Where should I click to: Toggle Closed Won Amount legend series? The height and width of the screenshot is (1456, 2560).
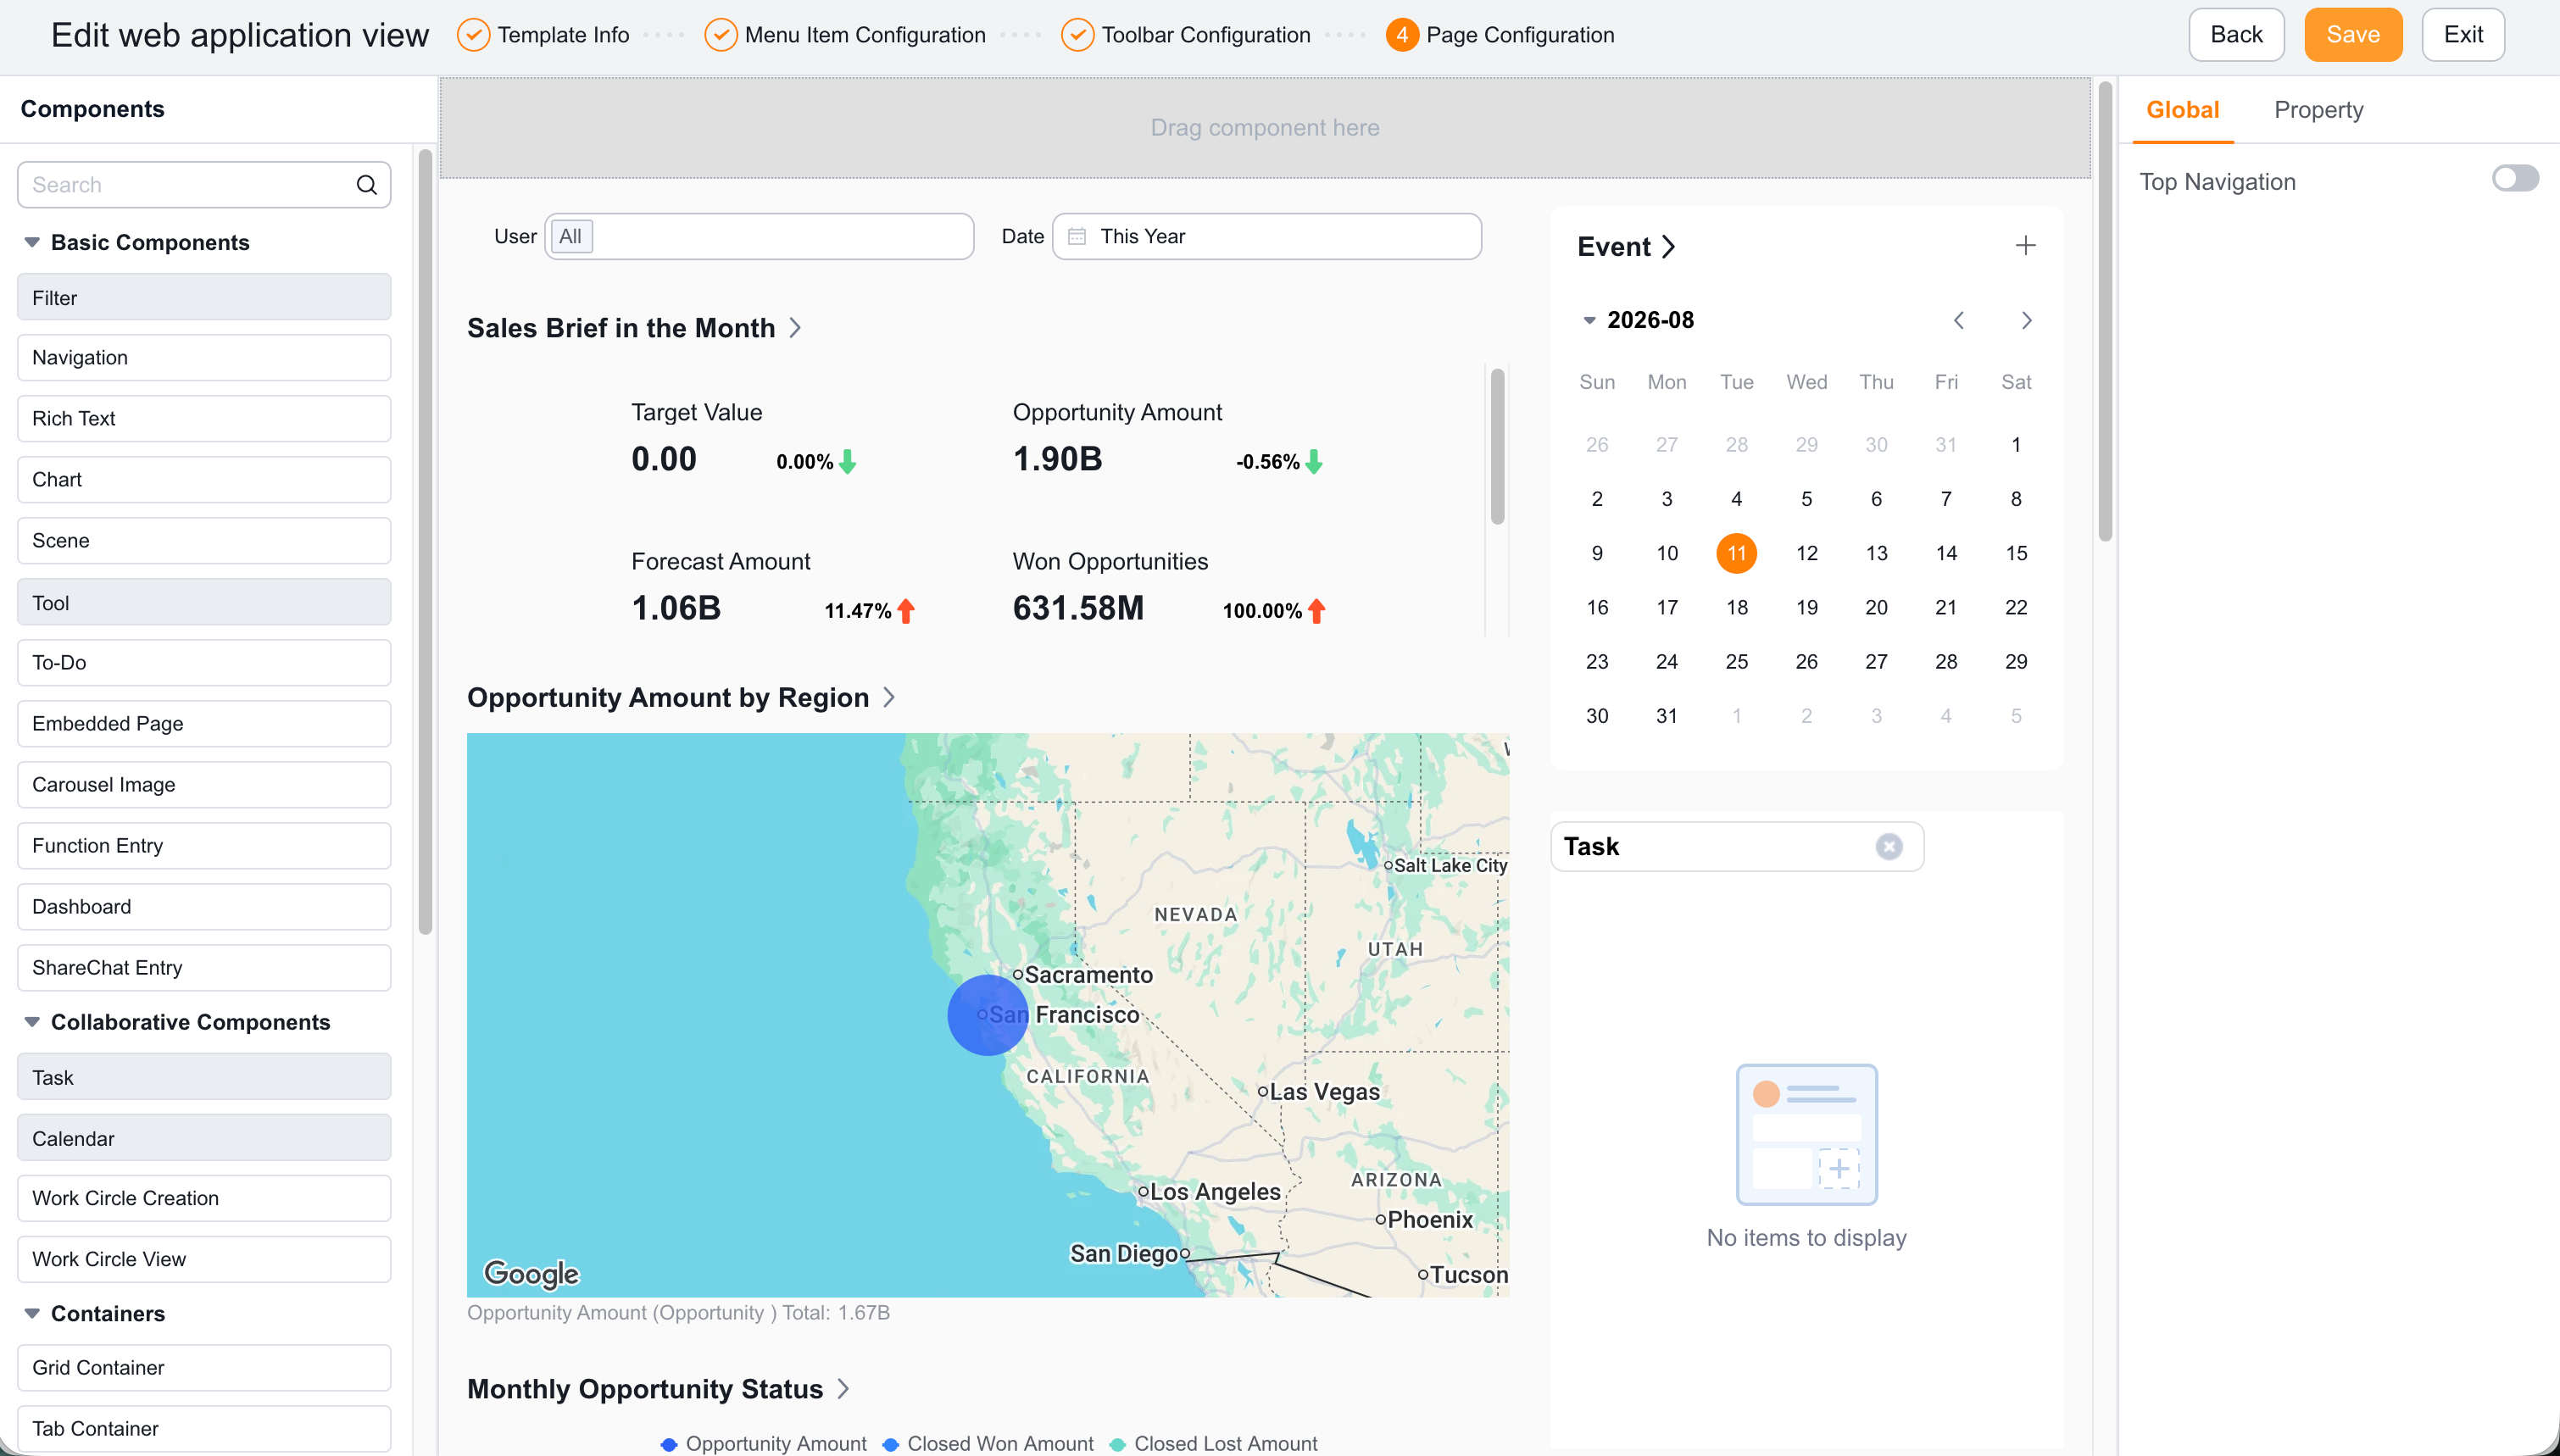point(988,1443)
